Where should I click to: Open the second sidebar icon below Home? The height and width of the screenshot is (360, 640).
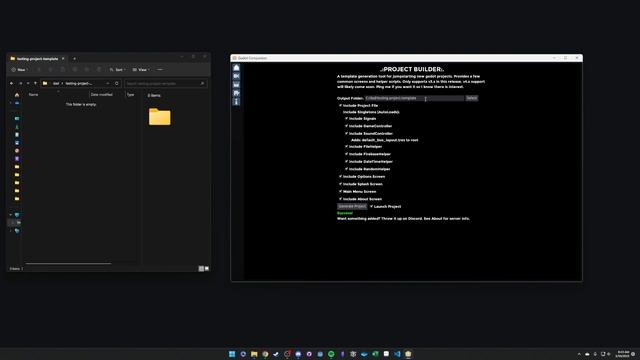[236, 76]
